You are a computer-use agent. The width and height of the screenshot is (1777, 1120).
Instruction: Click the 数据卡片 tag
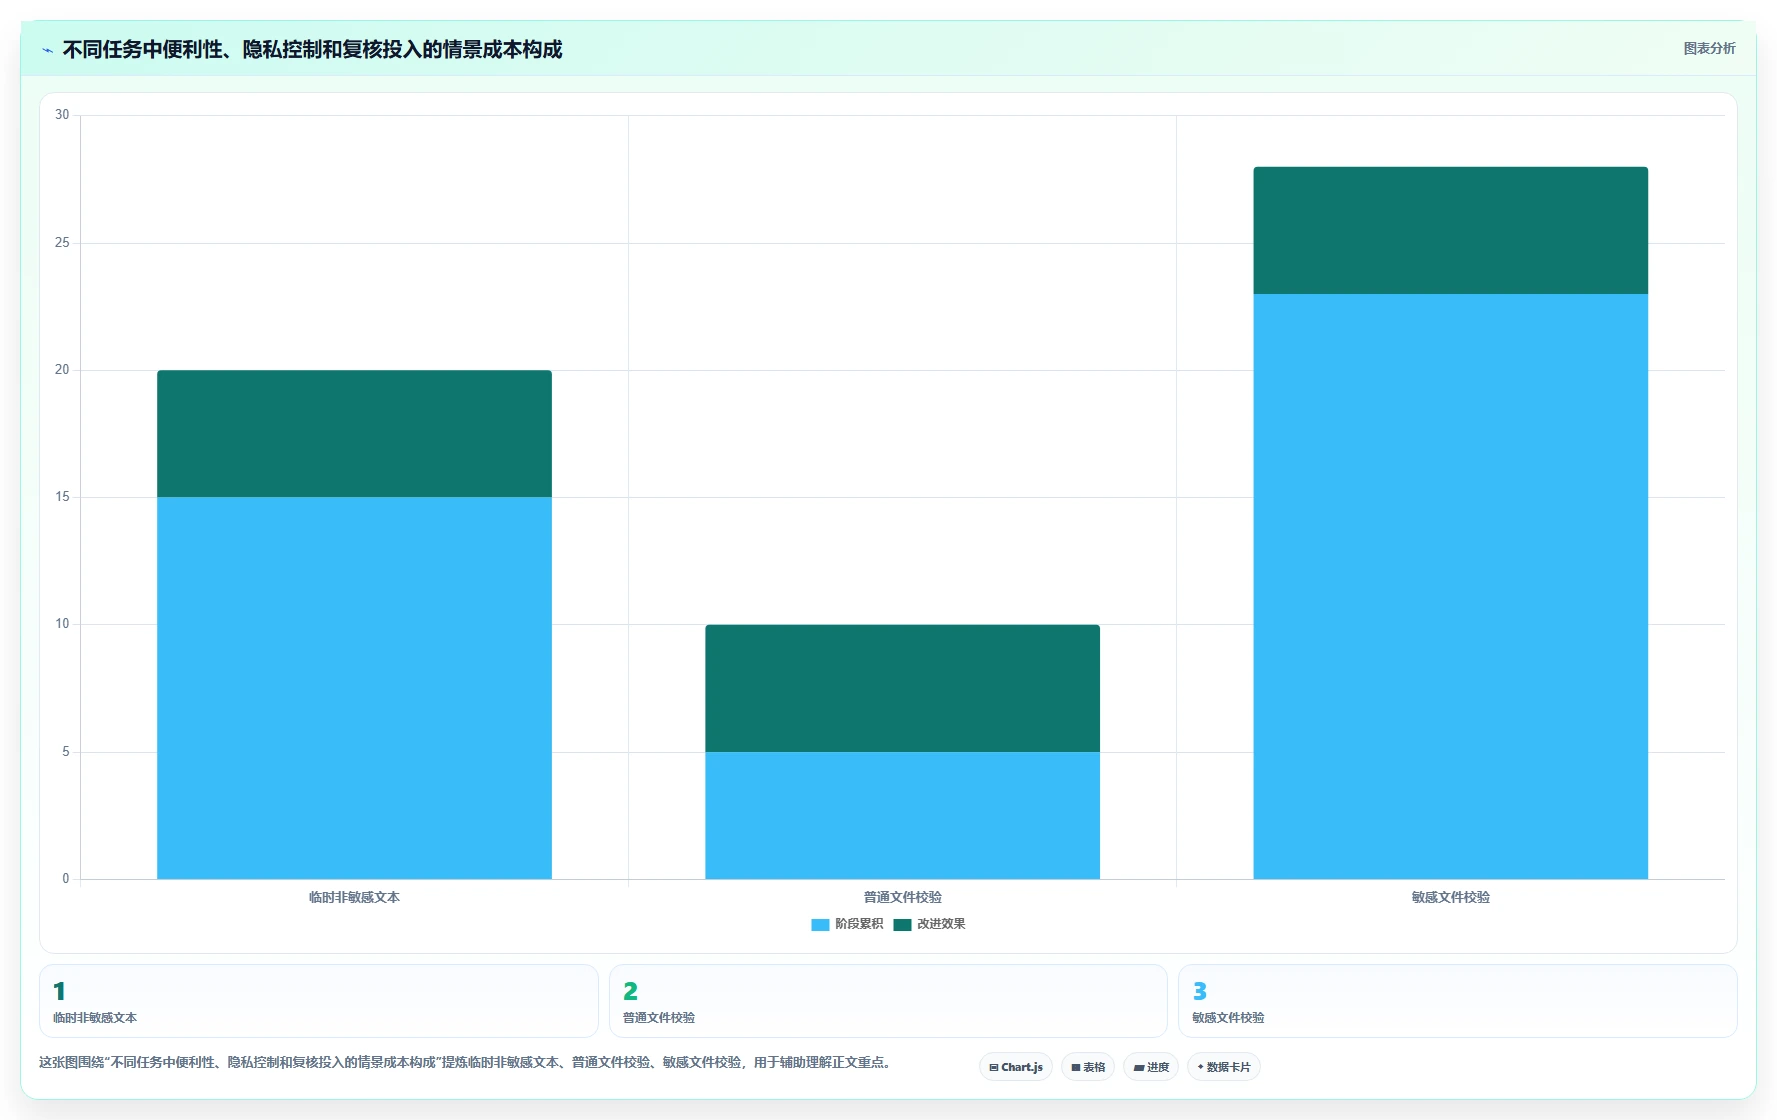tap(1223, 1067)
